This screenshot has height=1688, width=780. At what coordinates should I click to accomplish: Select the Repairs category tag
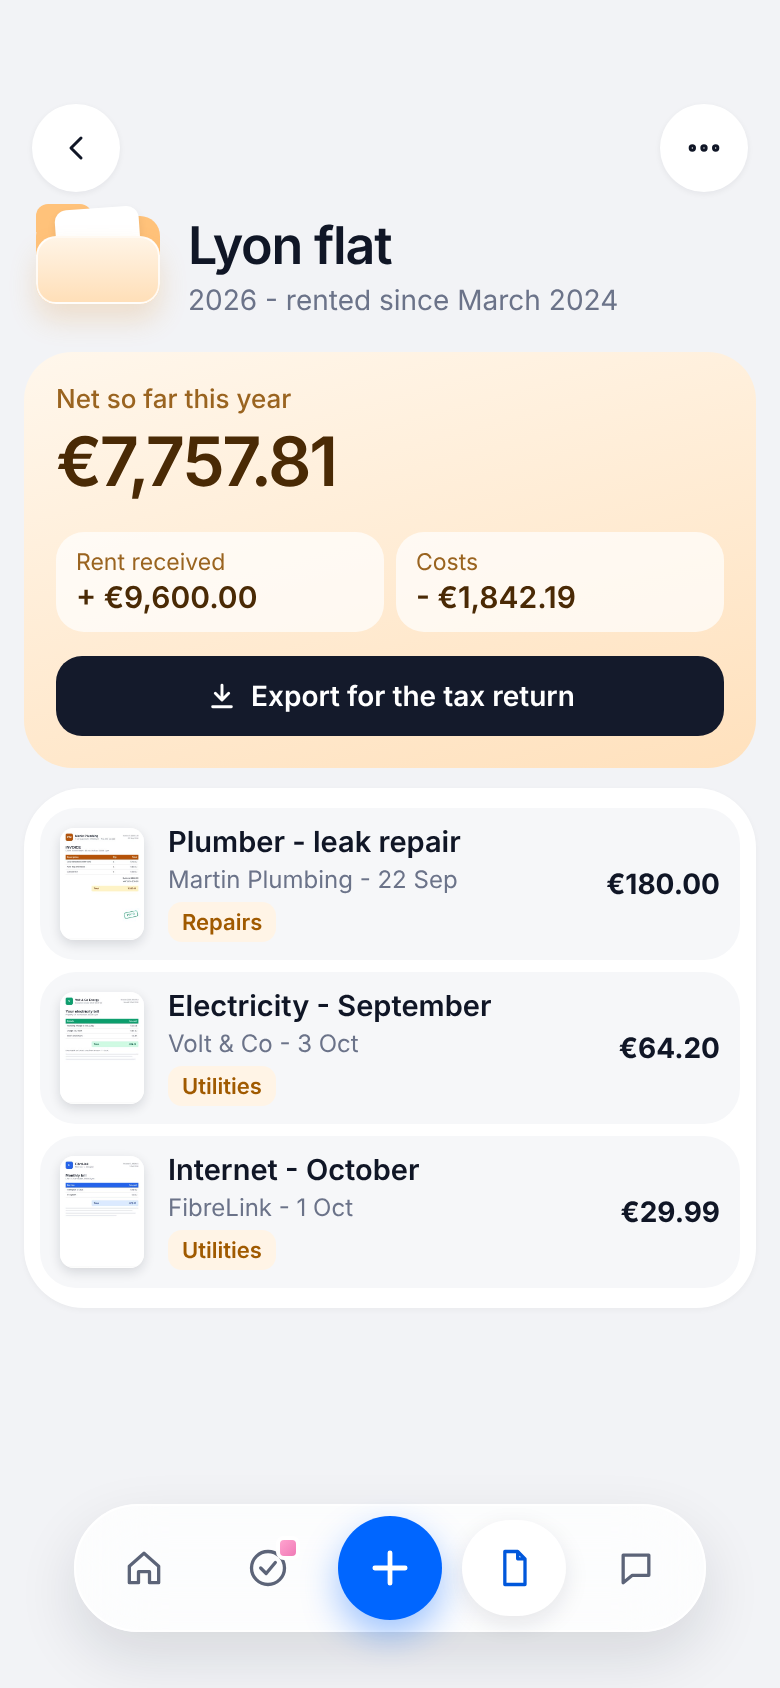tap(222, 922)
